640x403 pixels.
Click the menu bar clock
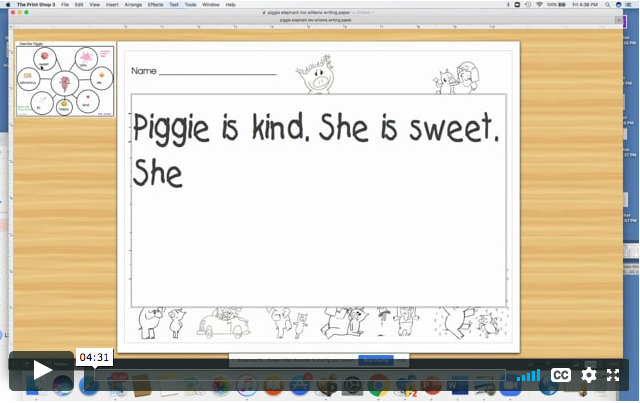(x=585, y=4)
